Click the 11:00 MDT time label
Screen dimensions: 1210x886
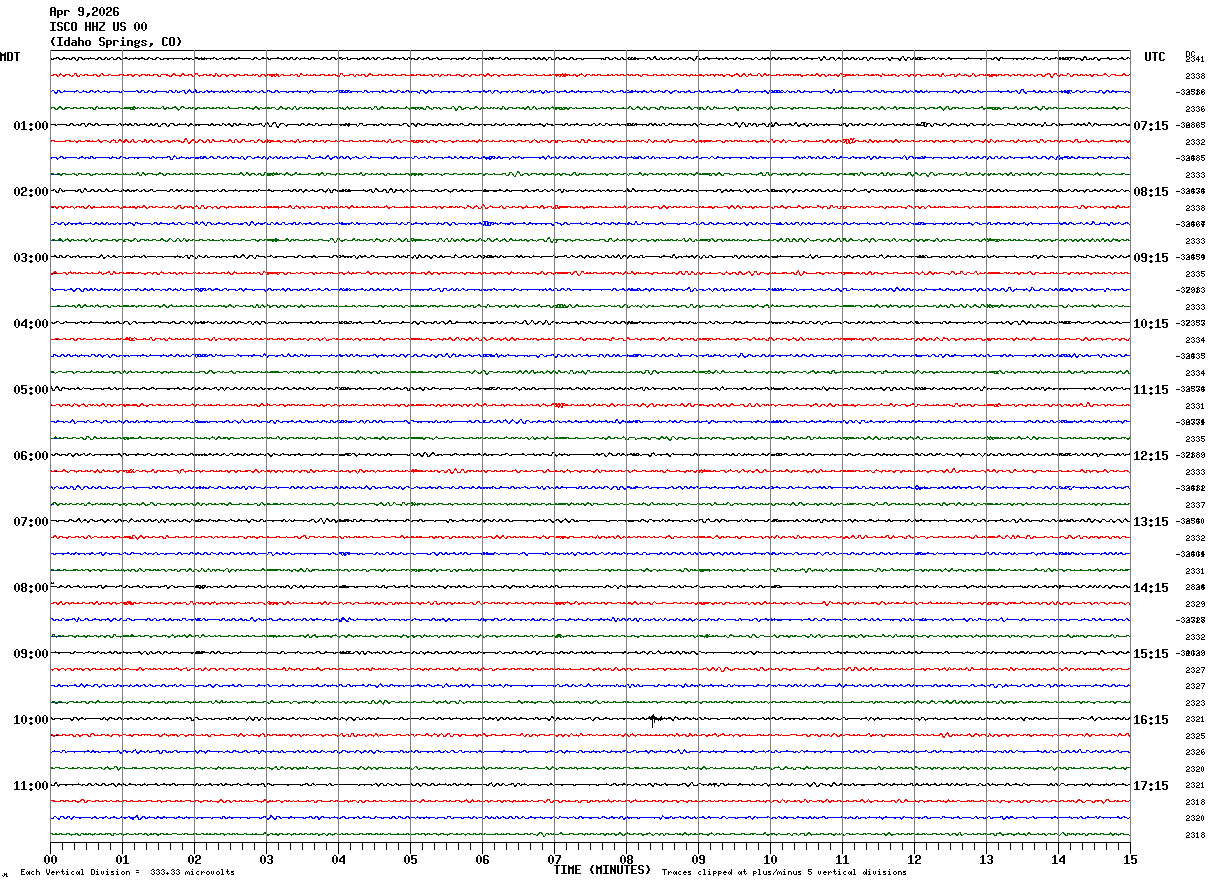click(x=30, y=786)
